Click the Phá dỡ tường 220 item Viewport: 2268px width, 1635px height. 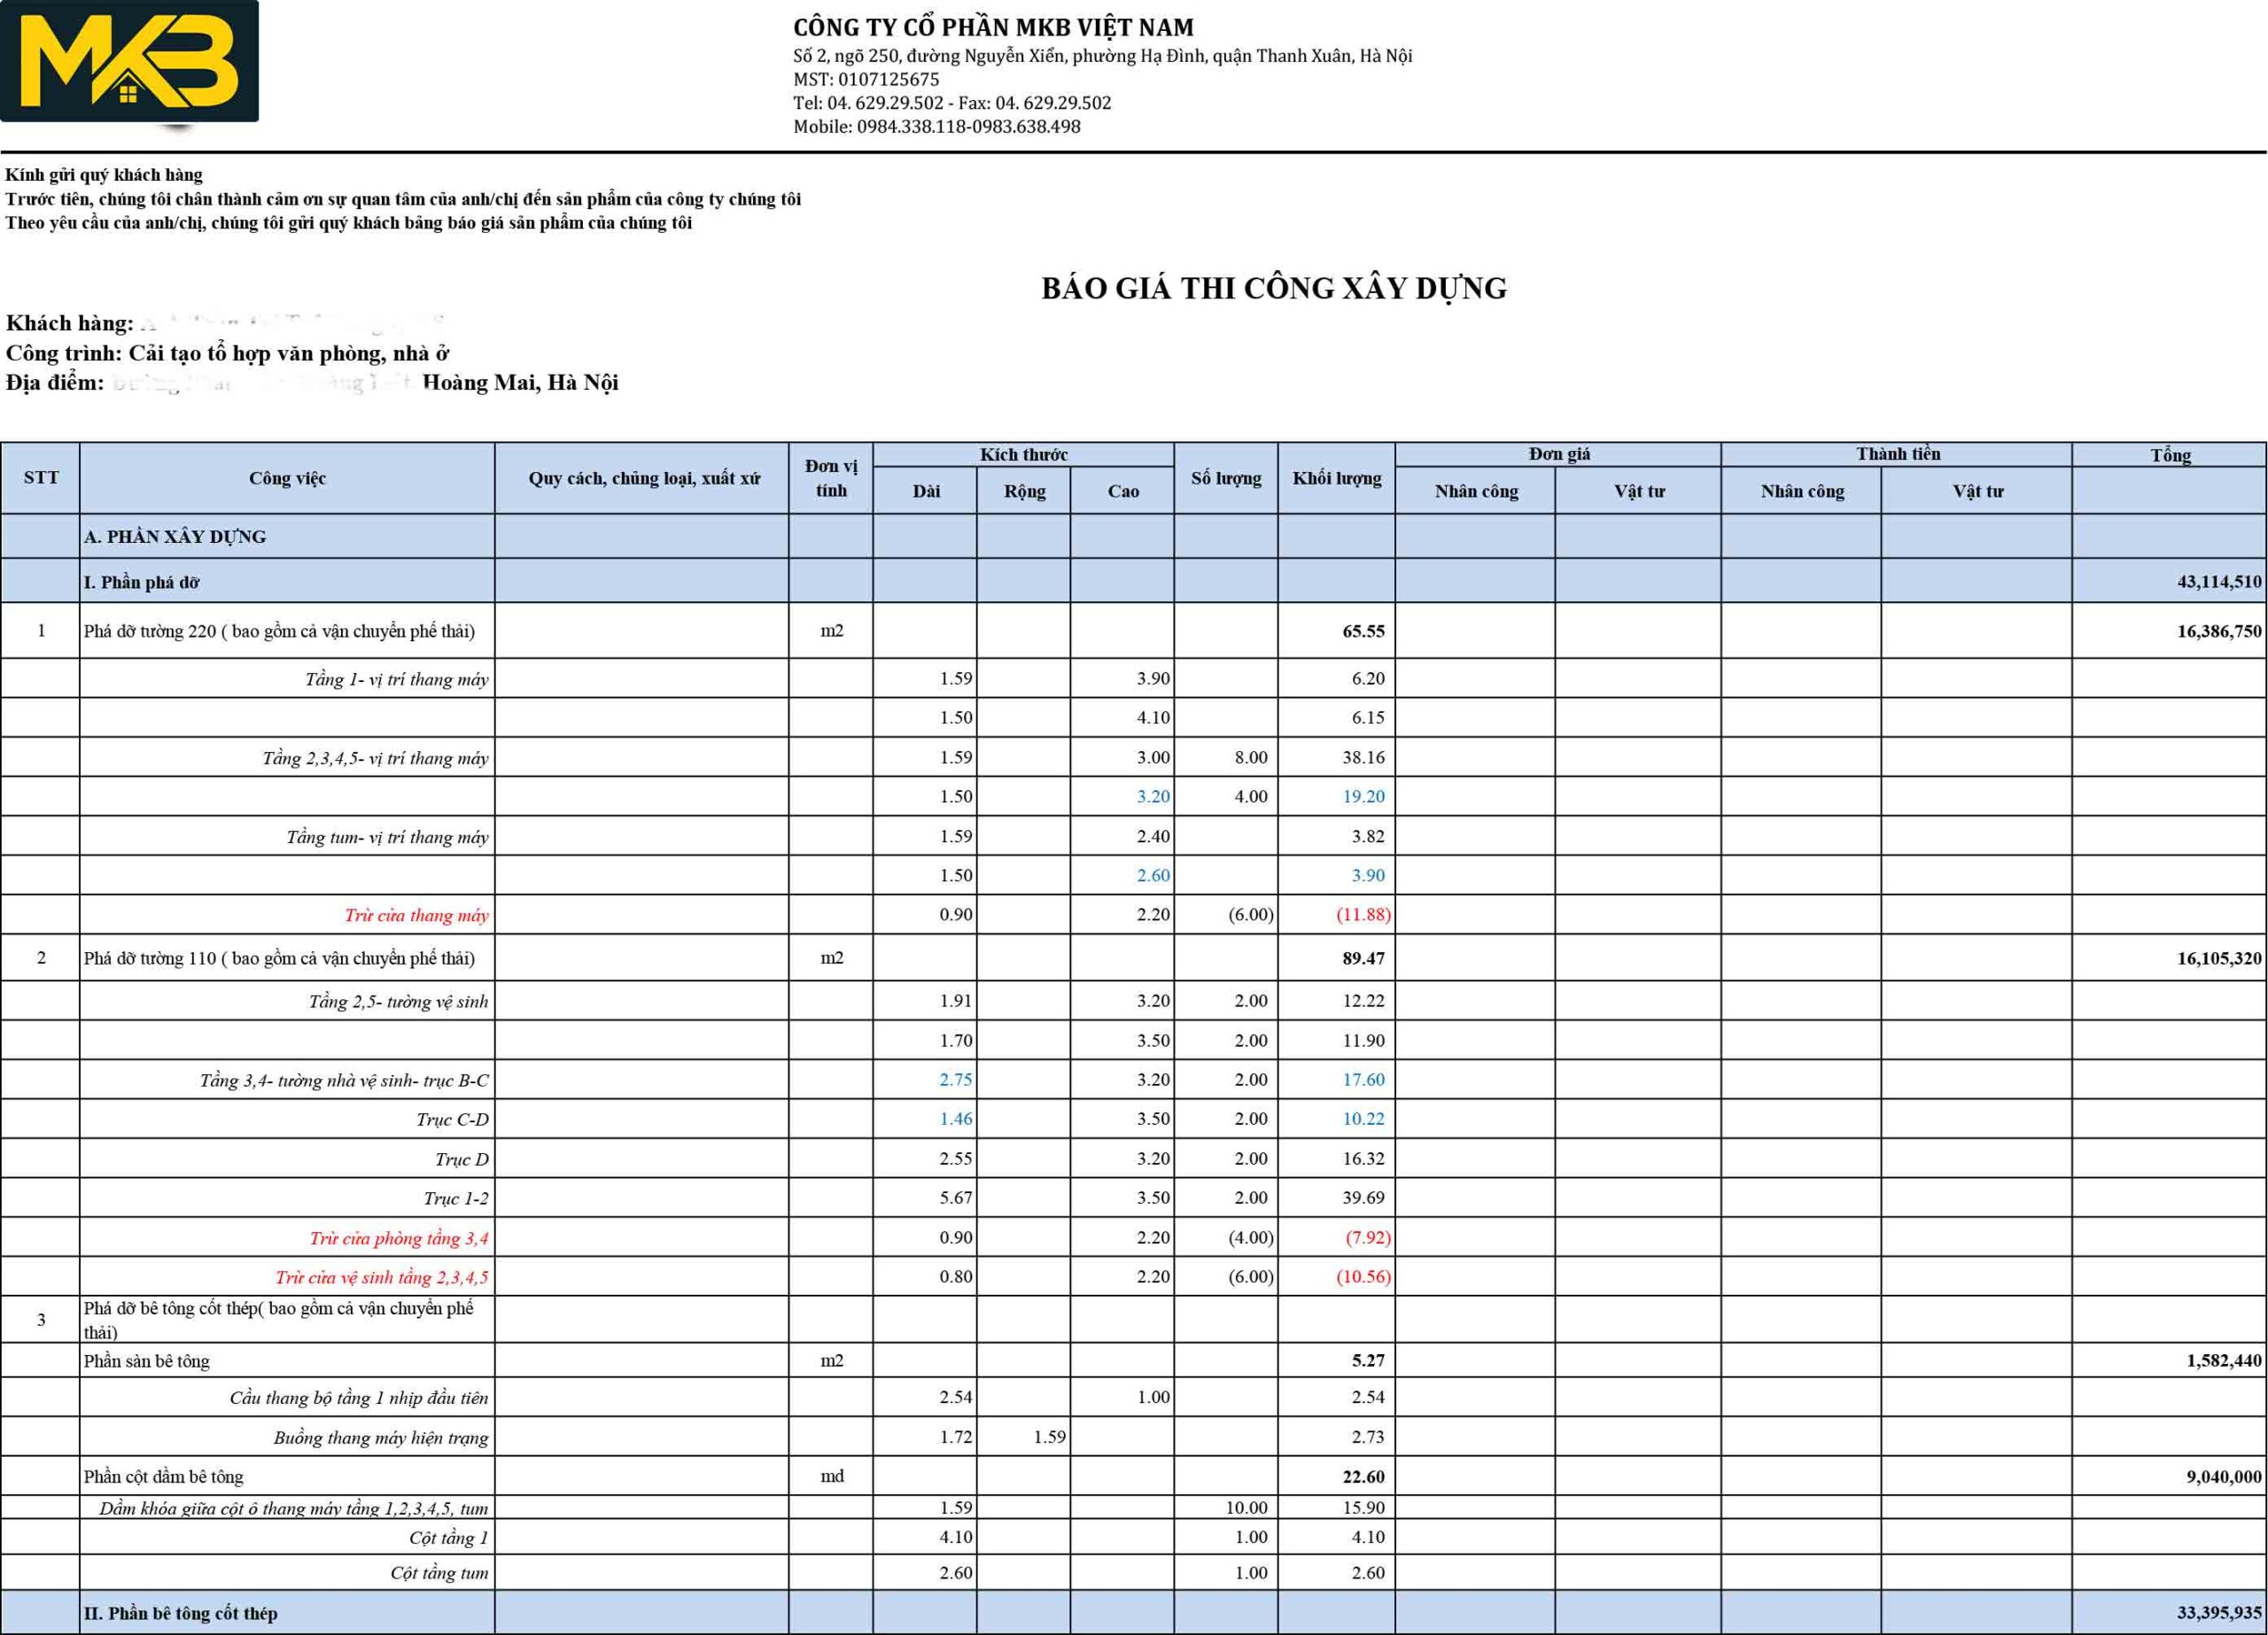coord(279,631)
